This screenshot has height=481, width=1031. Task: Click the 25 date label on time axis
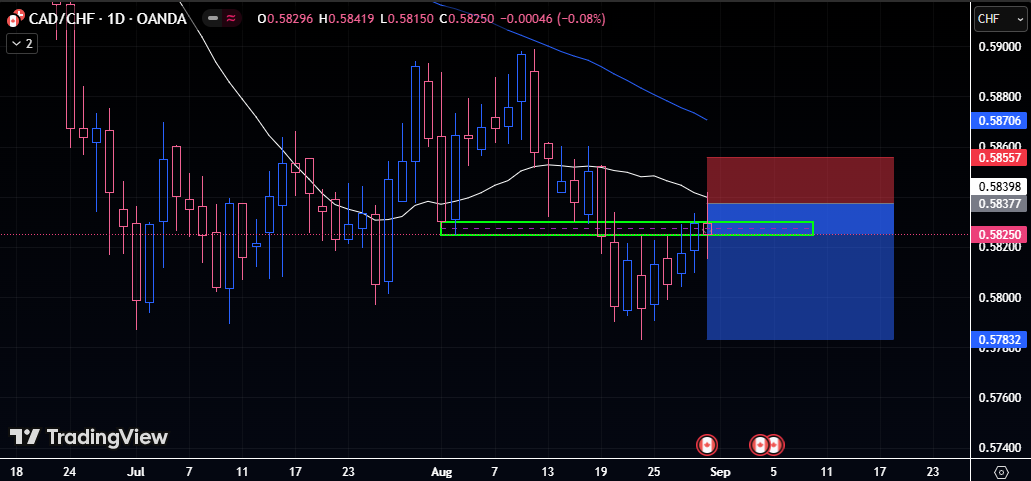(x=654, y=471)
